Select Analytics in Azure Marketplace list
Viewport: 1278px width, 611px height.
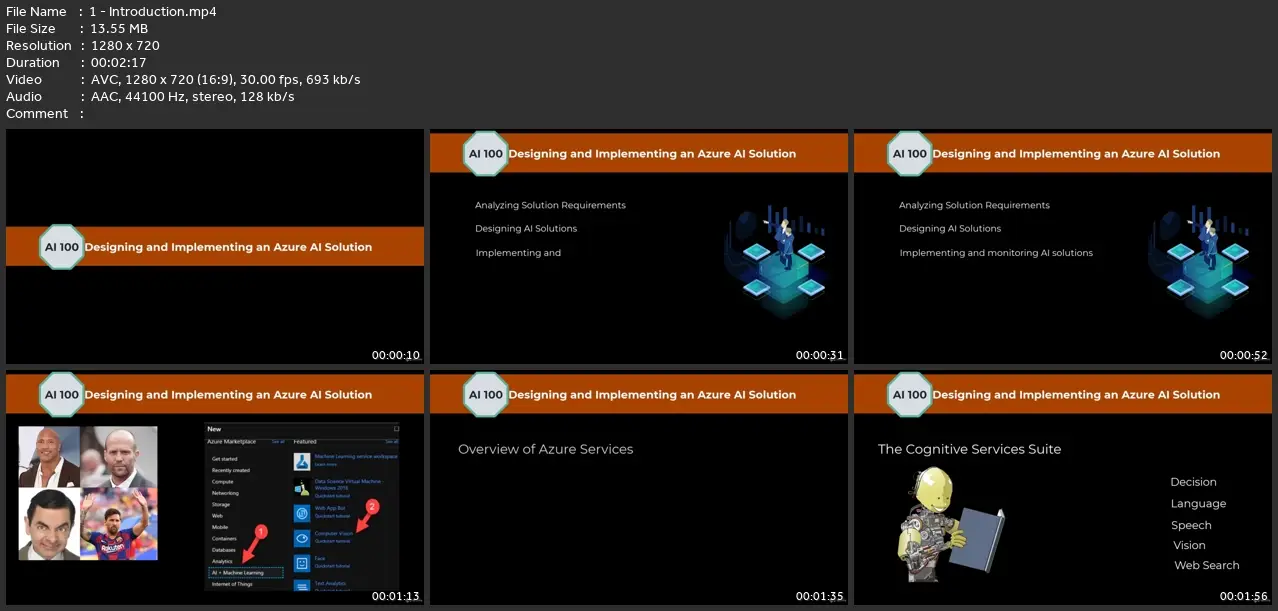pos(222,561)
